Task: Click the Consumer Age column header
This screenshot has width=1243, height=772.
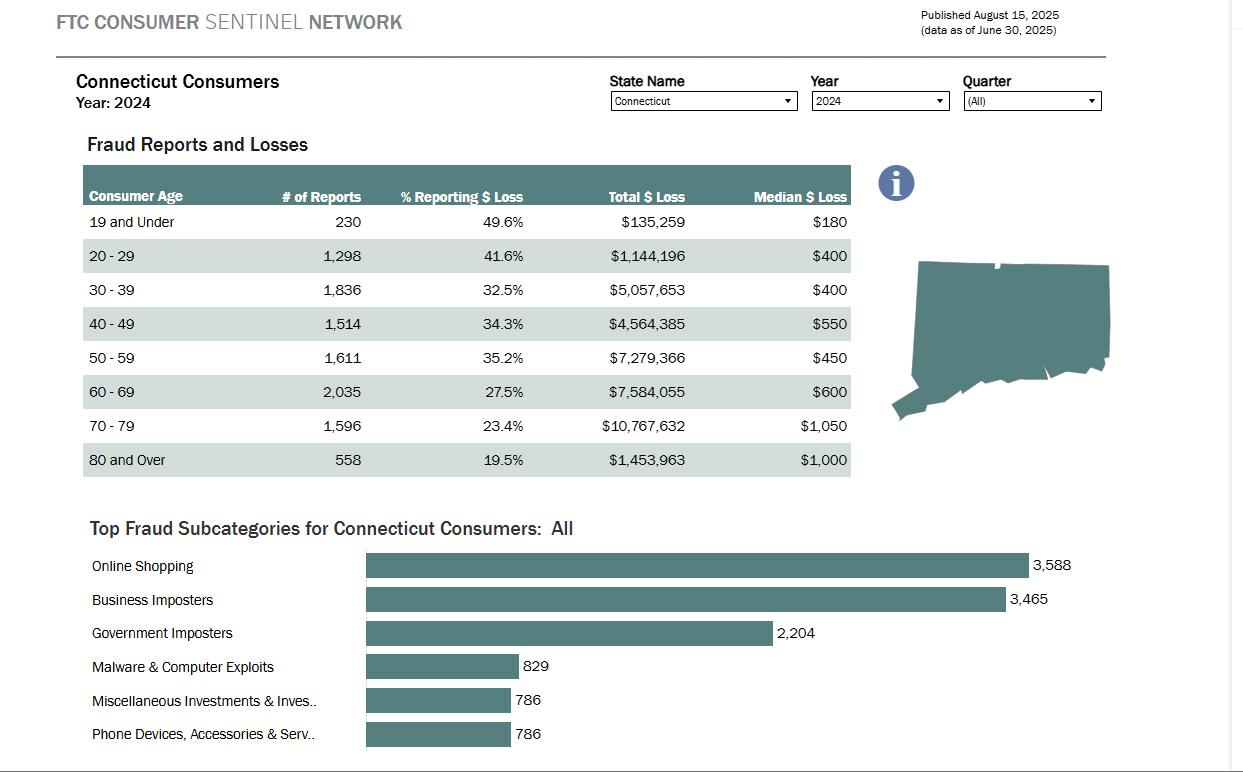Action: click(136, 196)
